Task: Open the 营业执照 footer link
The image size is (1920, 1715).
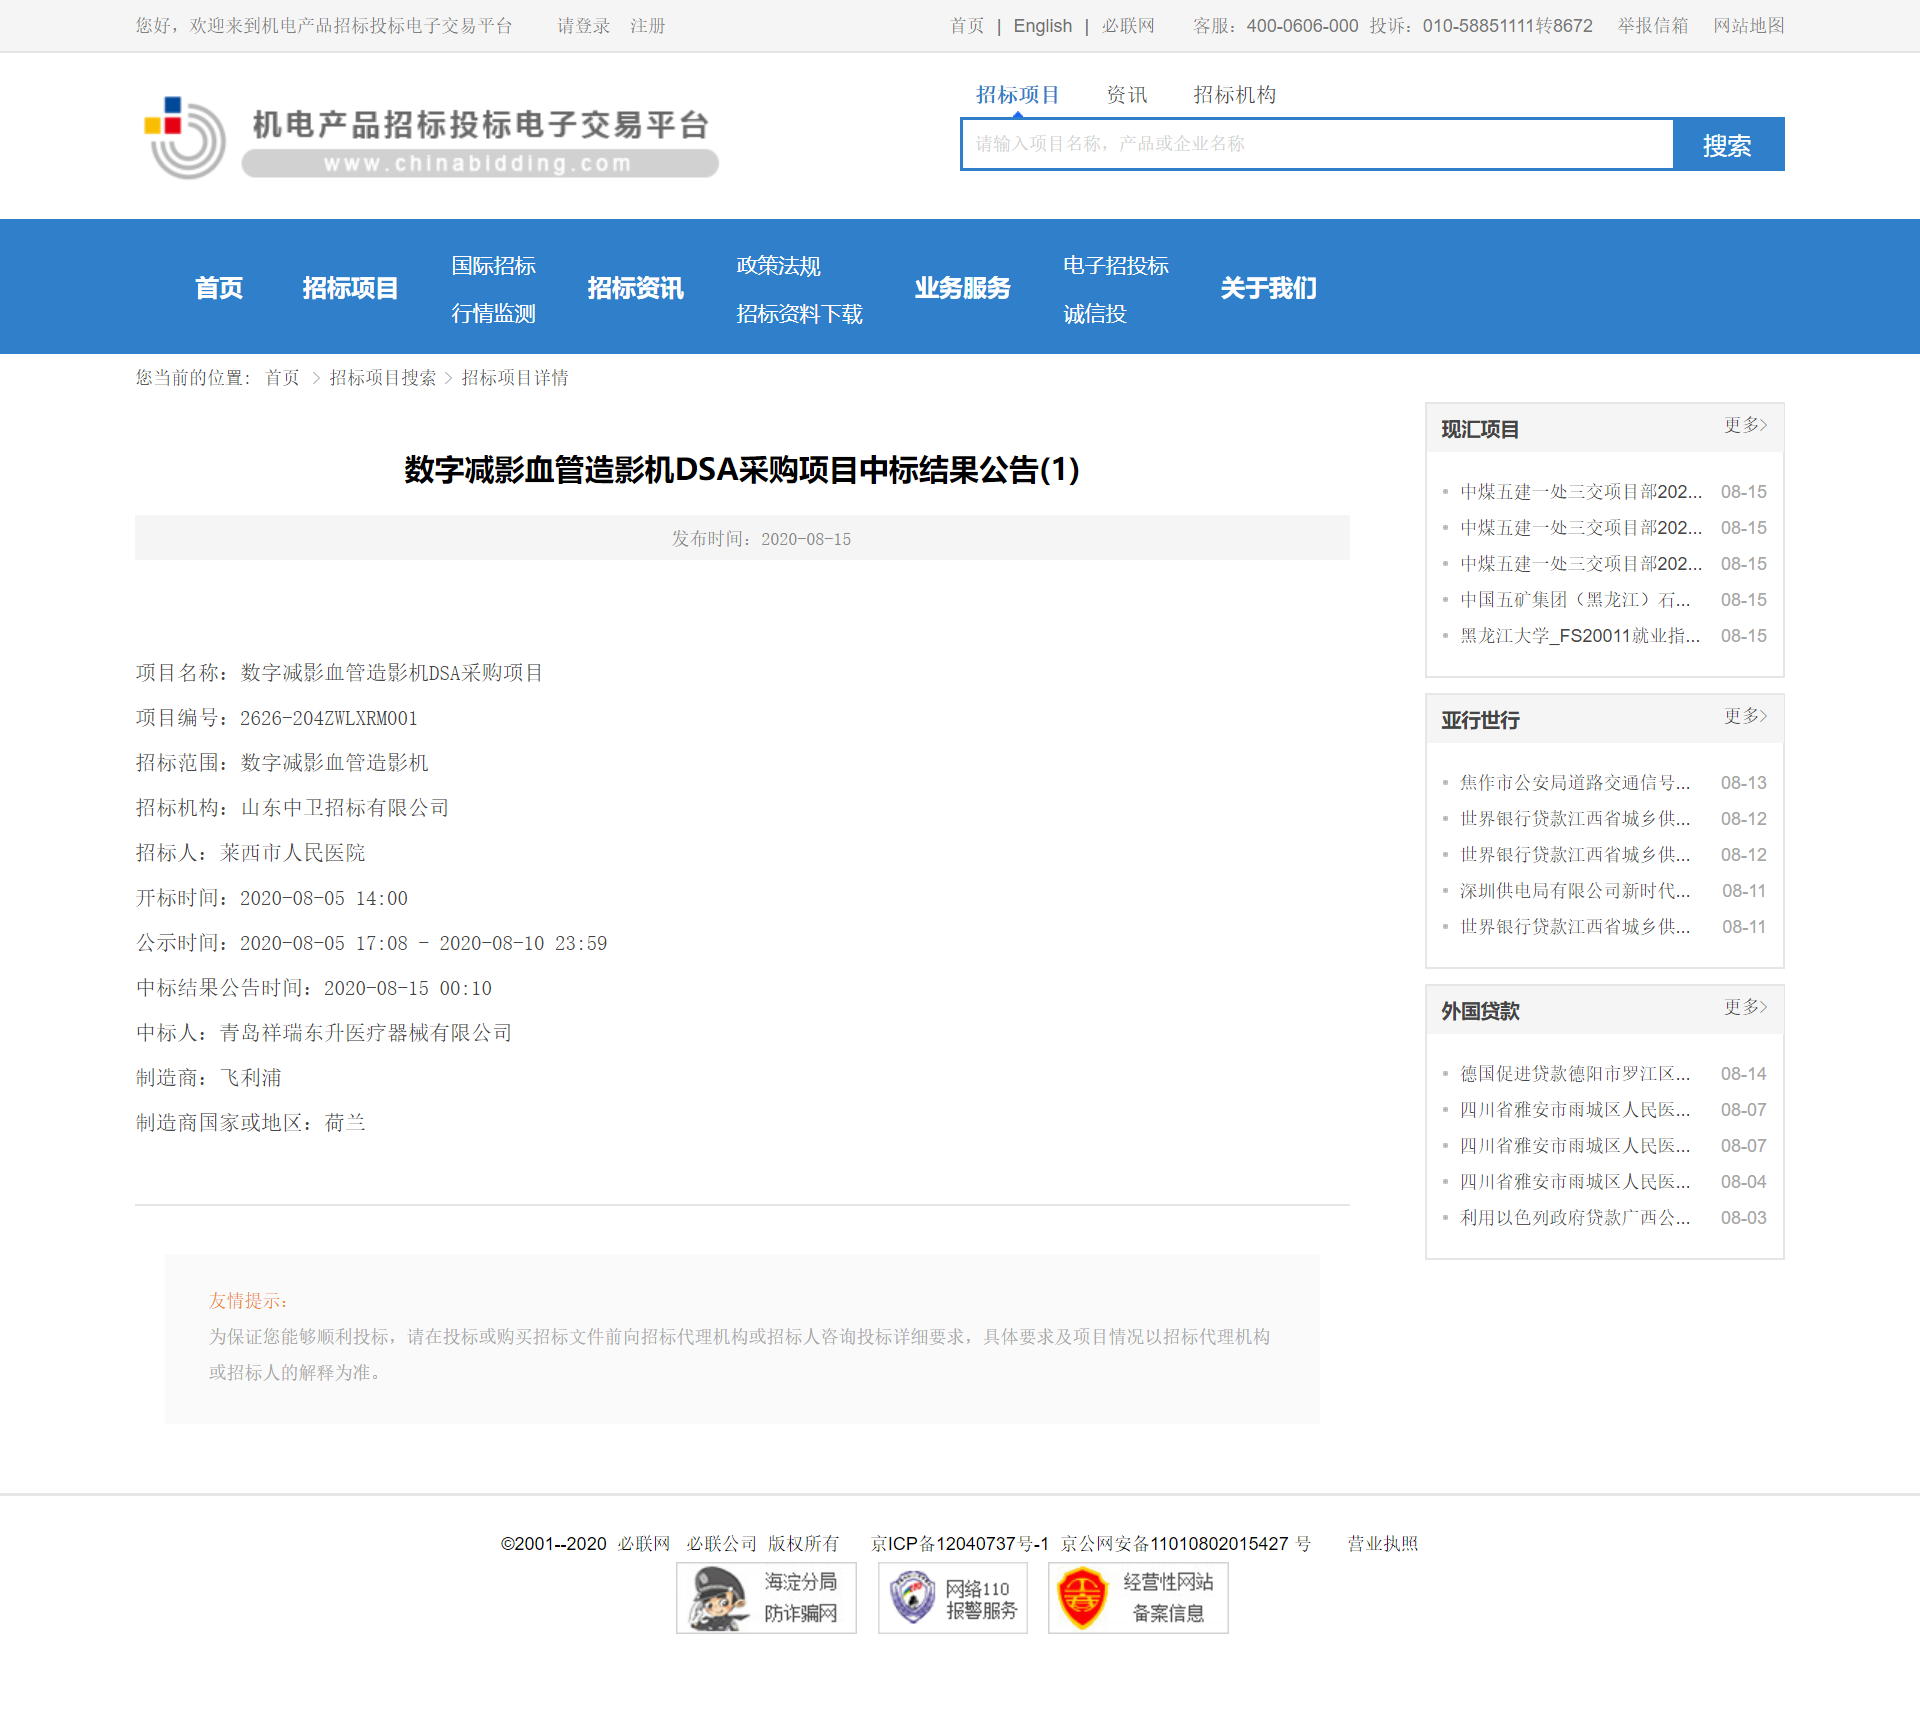Action: 1382,1543
